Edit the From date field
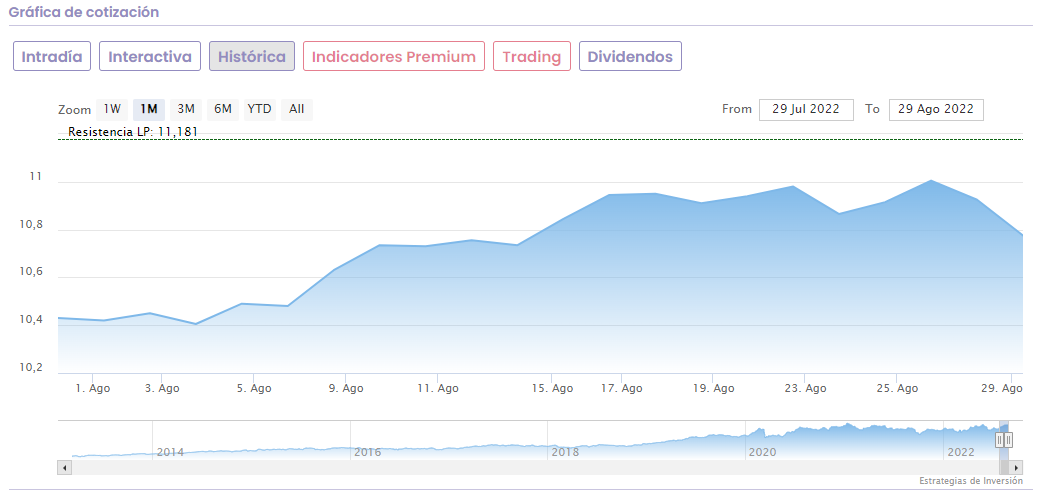The height and width of the screenshot is (499, 1039). [x=806, y=109]
